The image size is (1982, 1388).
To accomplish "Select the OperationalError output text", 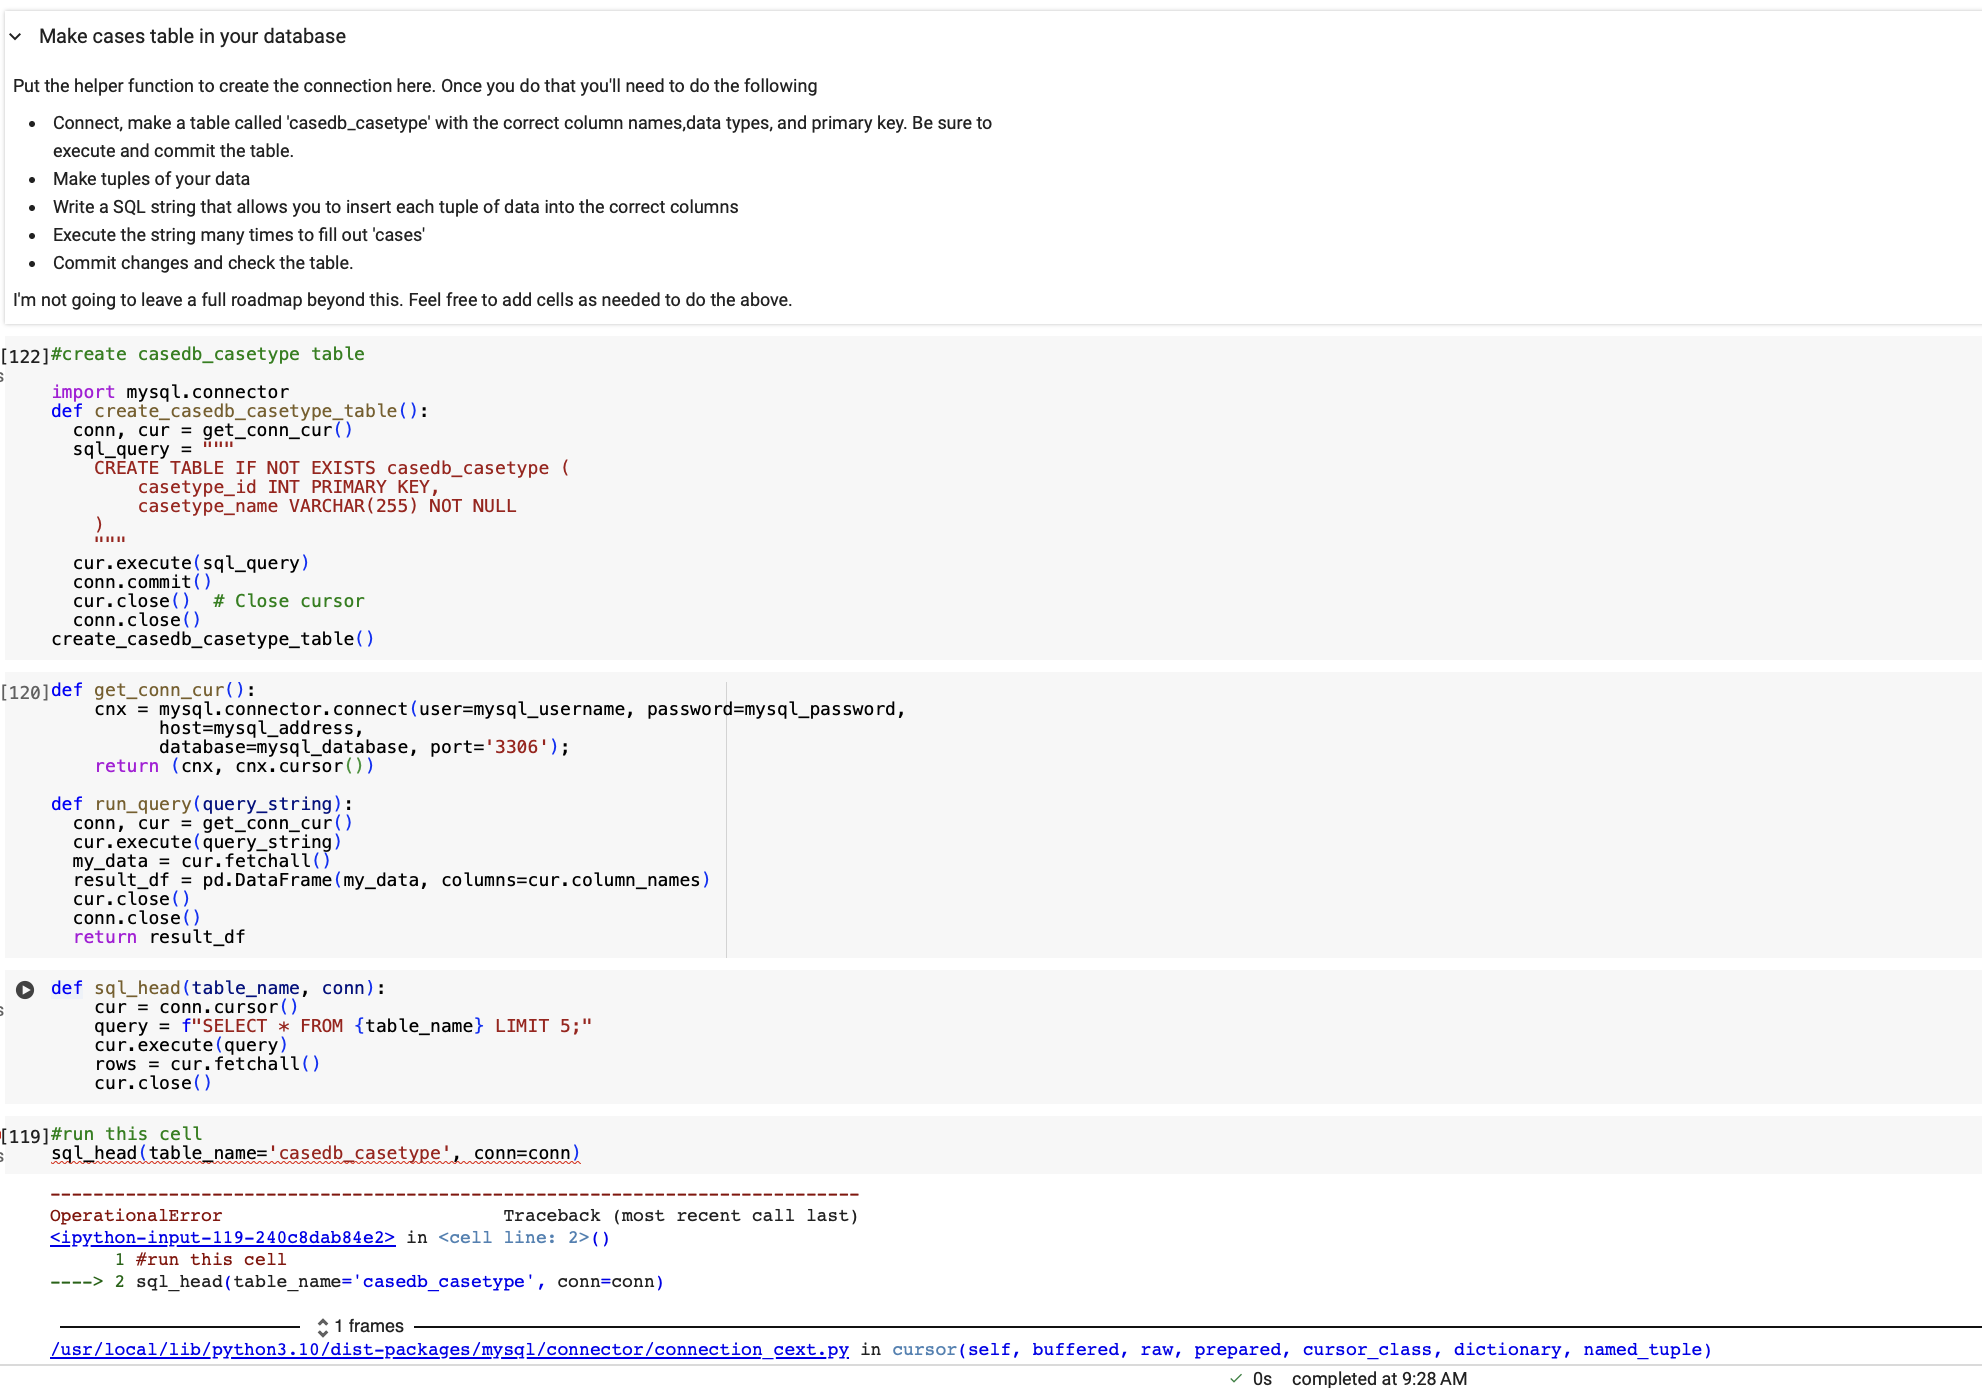I will pyautogui.click(x=134, y=1215).
